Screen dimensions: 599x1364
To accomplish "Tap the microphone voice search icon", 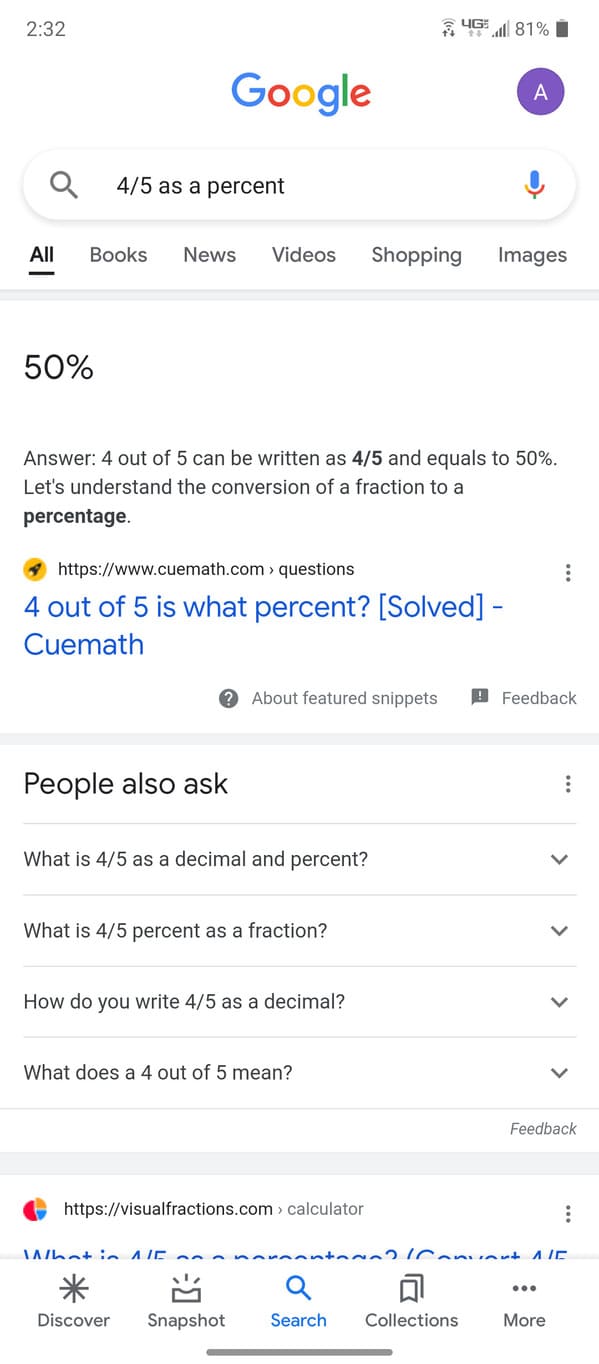I will coord(535,185).
